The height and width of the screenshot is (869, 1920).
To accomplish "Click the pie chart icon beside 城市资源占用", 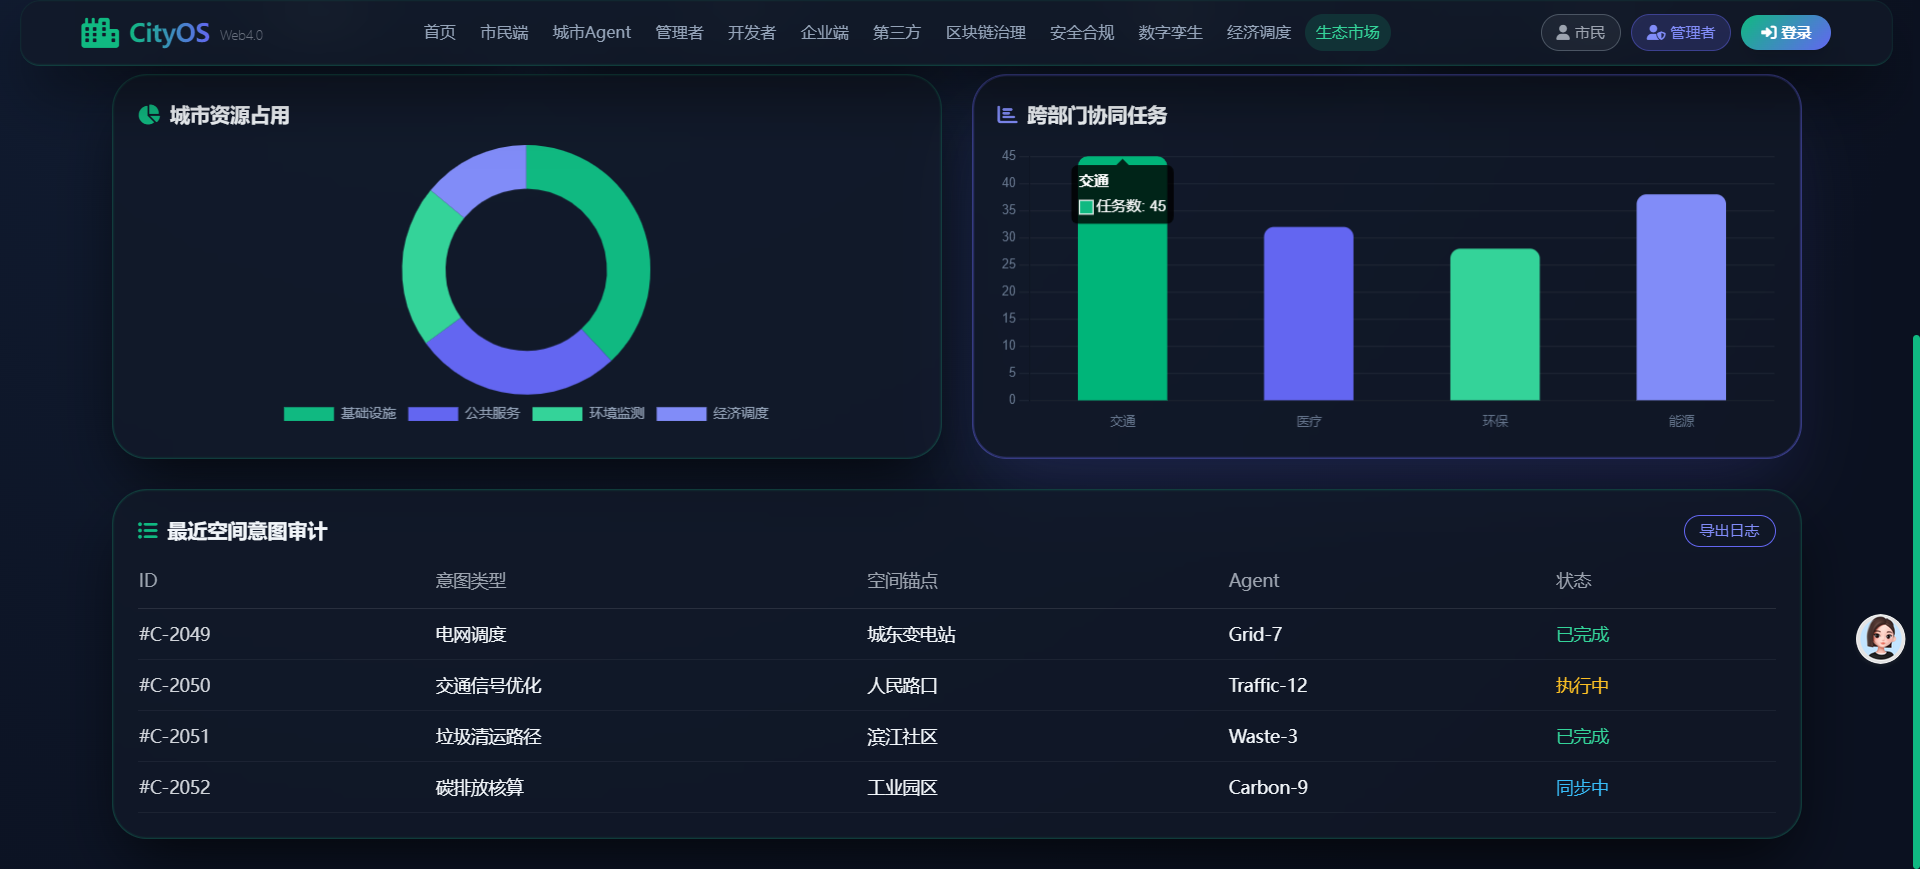I will click(x=149, y=115).
